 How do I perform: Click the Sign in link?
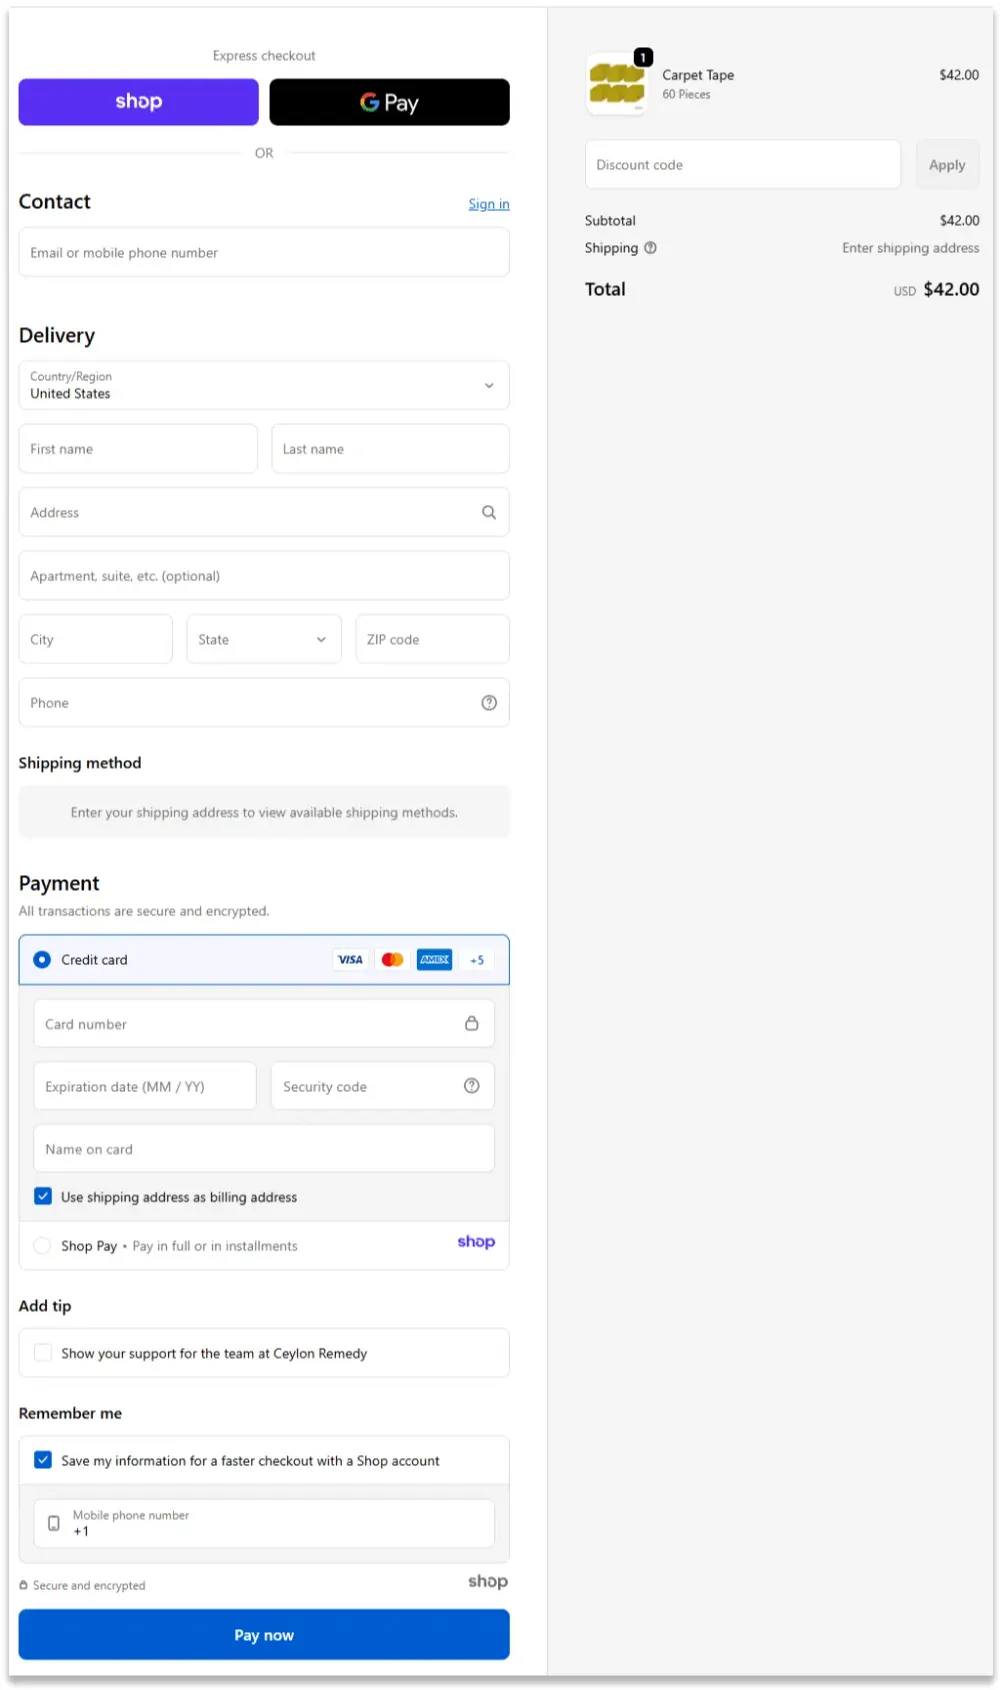click(488, 204)
